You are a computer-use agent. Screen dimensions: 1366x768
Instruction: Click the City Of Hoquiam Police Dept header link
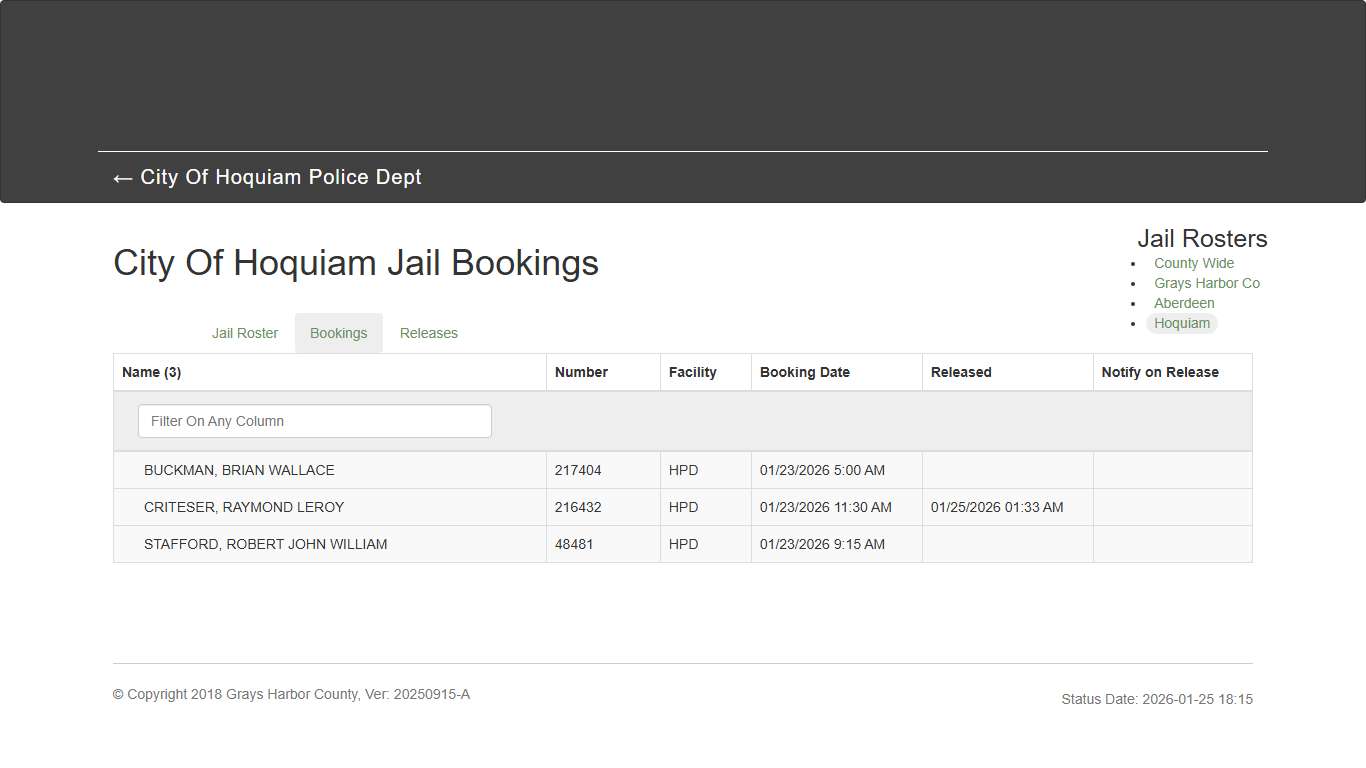coord(282,177)
